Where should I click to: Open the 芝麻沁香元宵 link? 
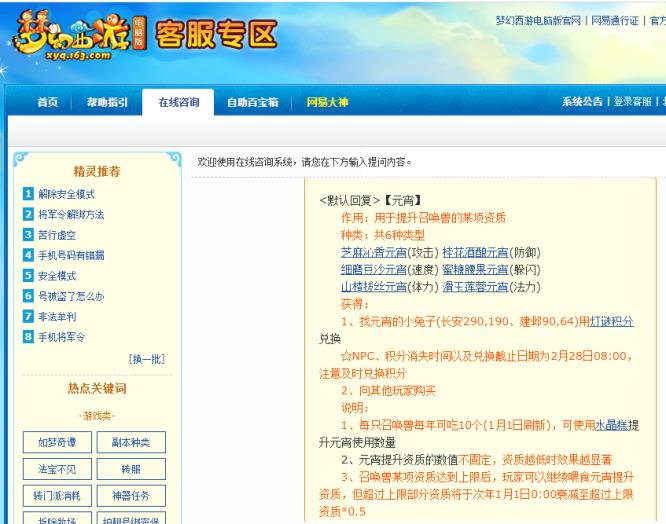(374, 253)
